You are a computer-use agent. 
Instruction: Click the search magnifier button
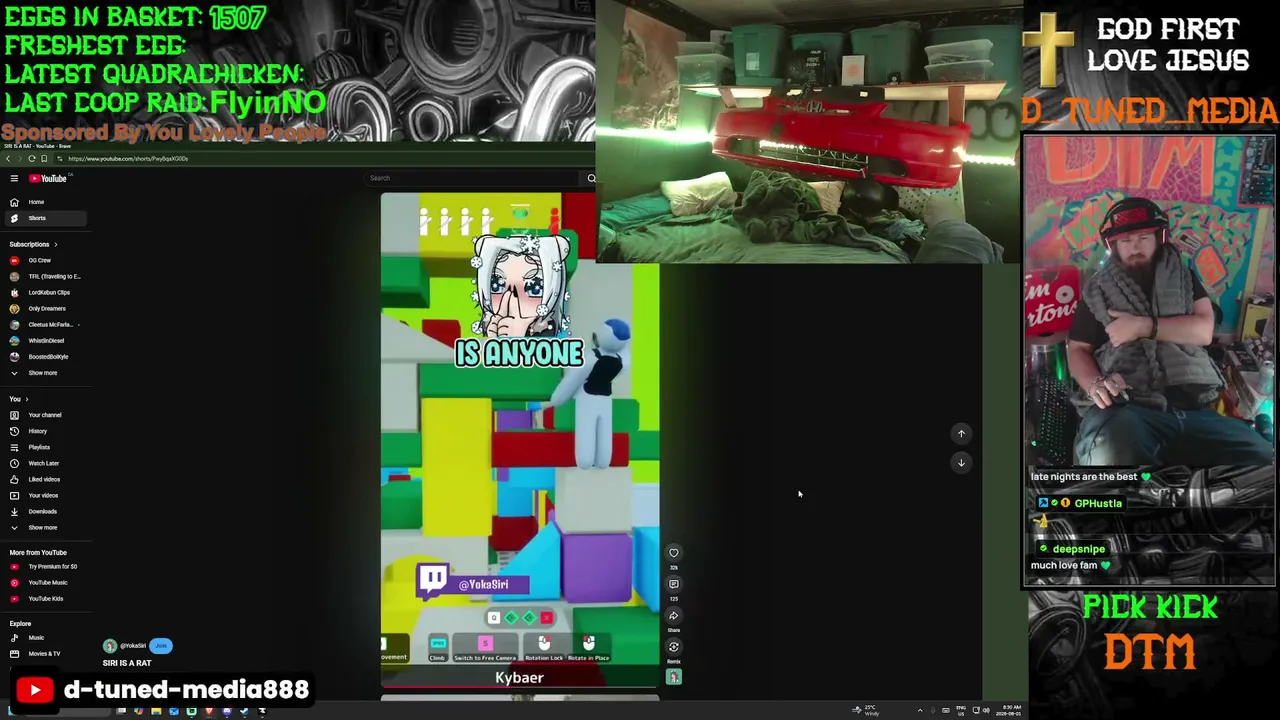click(591, 178)
